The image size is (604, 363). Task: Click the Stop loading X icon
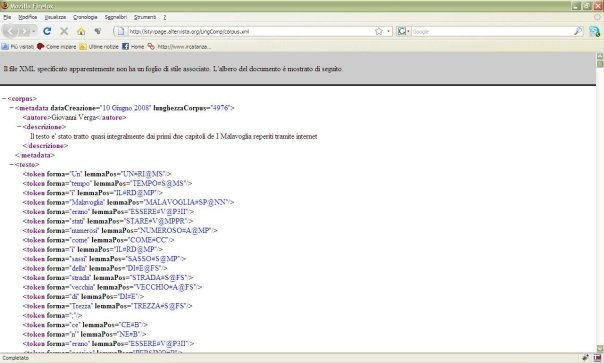tap(64, 31)
